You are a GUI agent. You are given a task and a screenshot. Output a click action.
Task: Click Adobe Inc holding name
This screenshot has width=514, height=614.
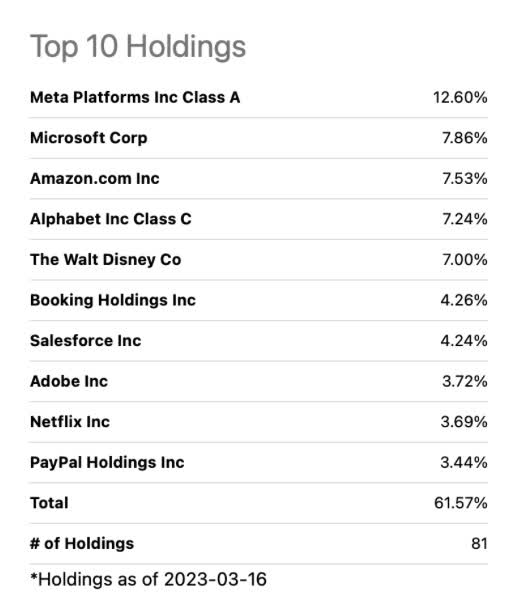(x=69, y=381)
